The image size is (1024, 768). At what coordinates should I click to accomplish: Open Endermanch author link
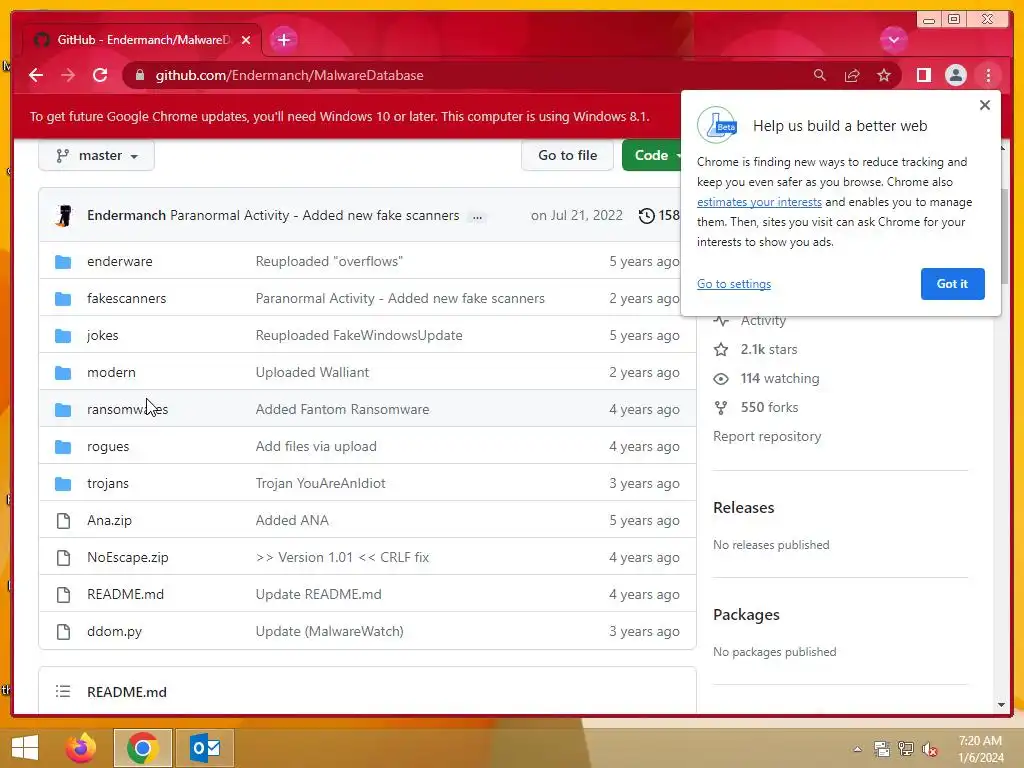pyautogui.click(x=126, y=216)
